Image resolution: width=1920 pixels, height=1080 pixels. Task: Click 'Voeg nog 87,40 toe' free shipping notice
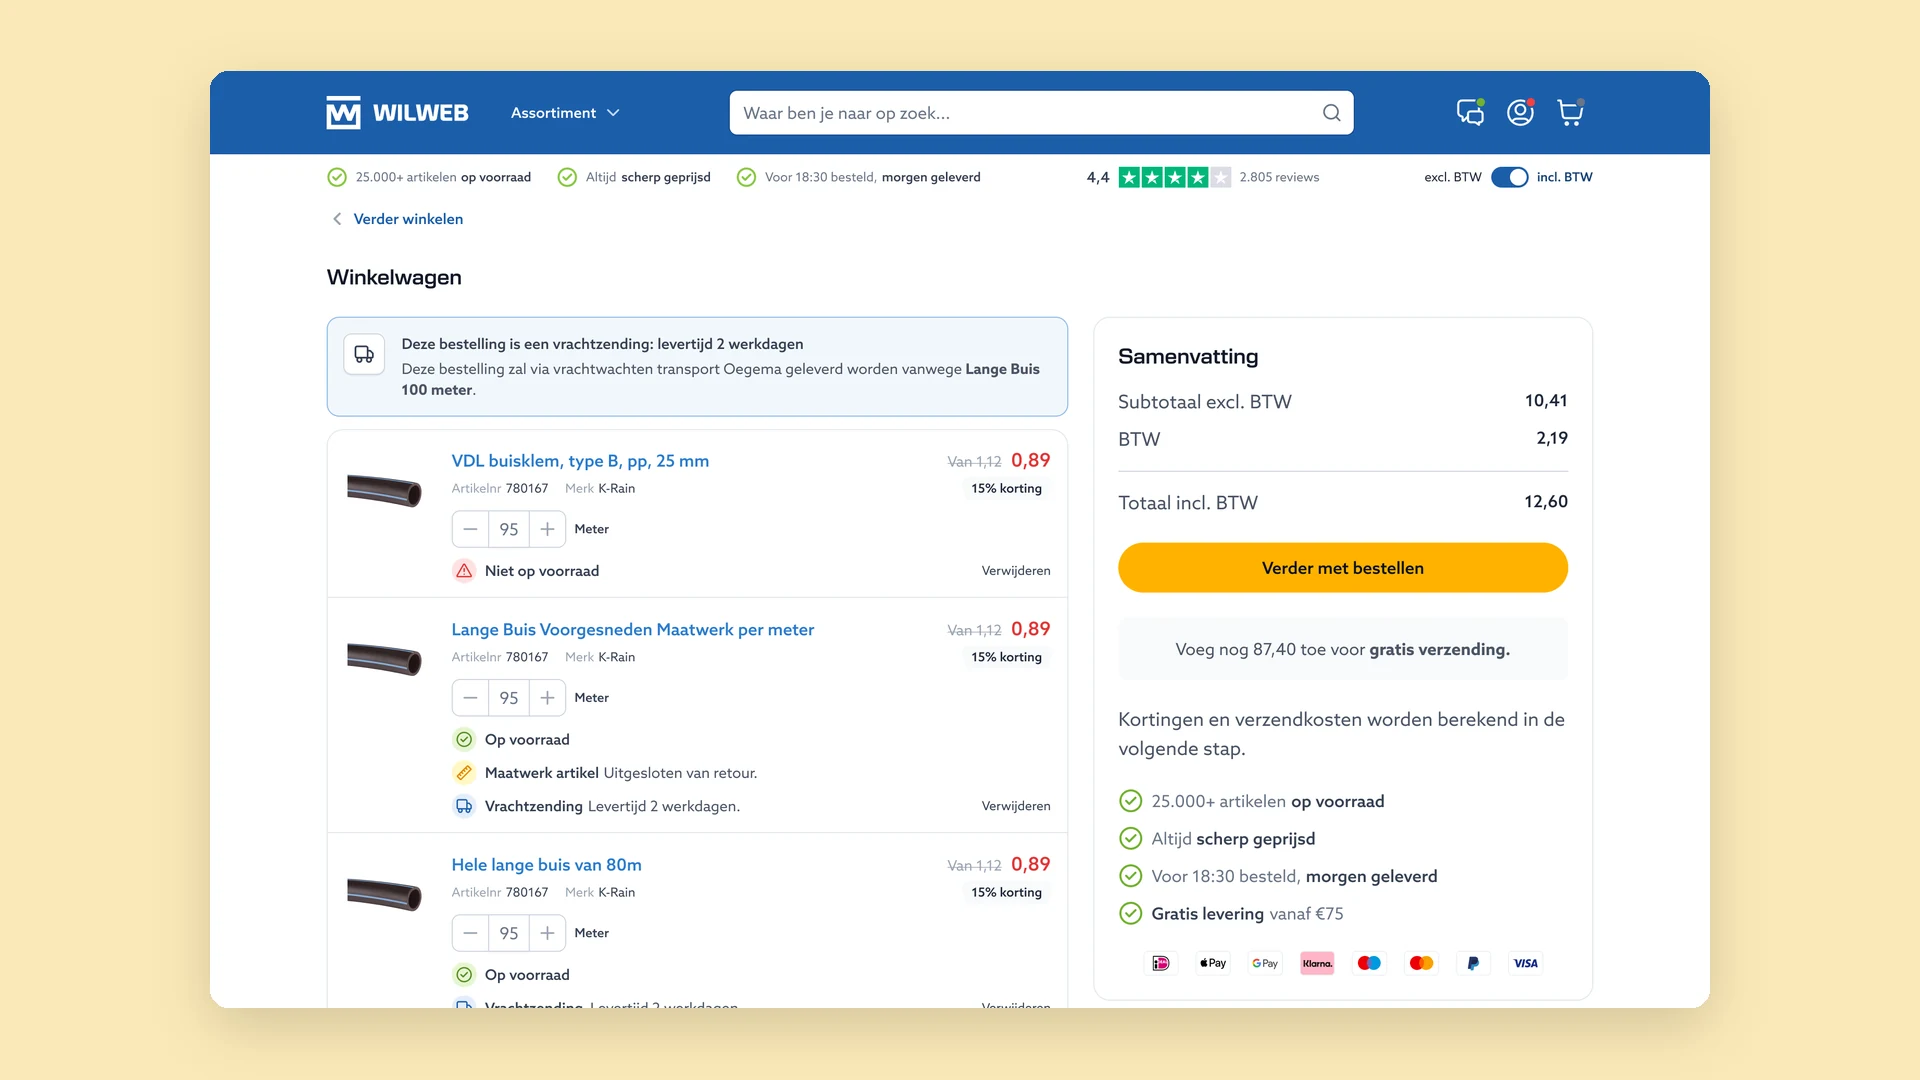coord(1342,649)
